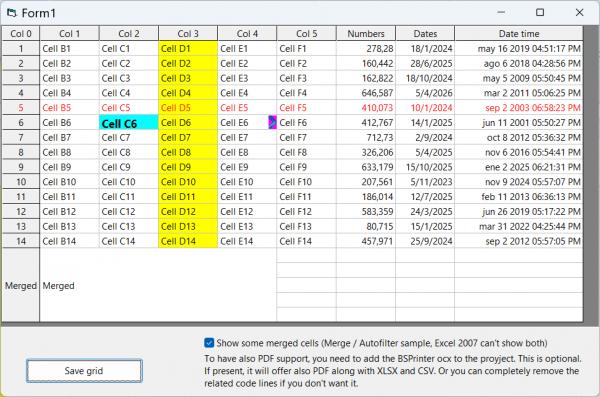Select yellow Cell D10
Screen dimensions: 600x397
point(188,182)
